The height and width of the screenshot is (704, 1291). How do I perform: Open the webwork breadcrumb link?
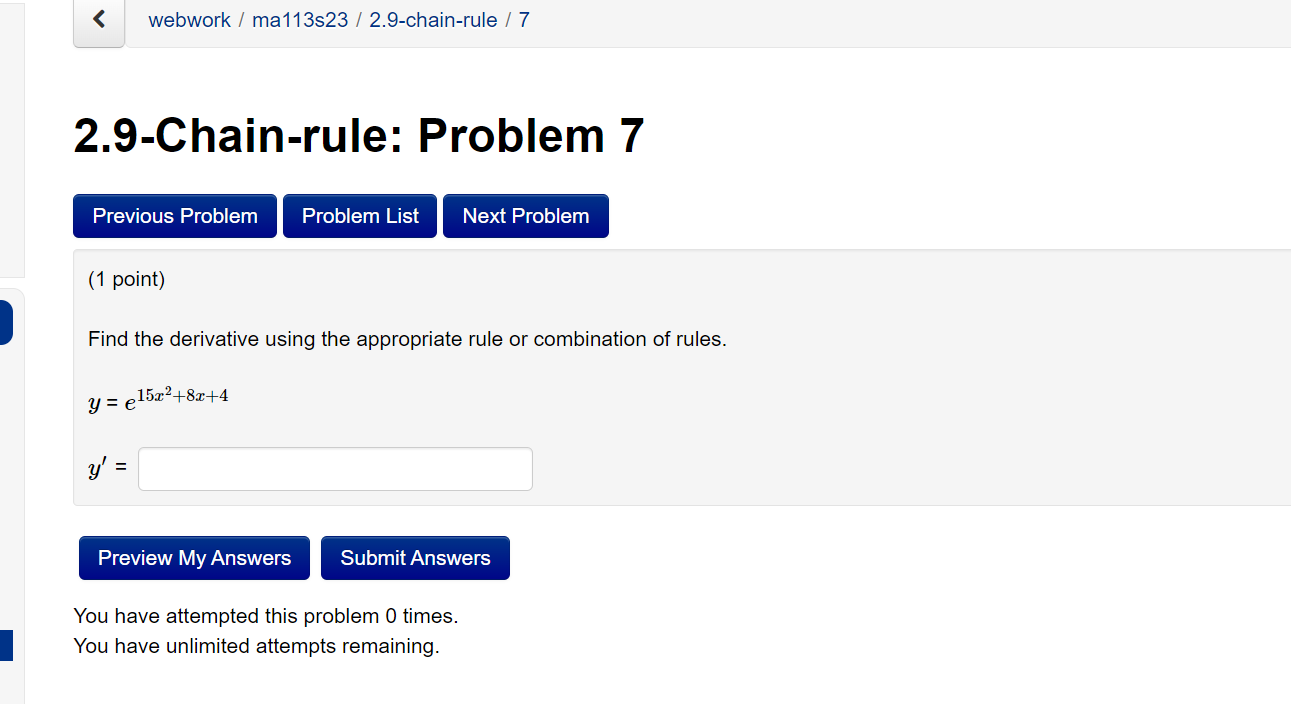[x=189, y=20]
